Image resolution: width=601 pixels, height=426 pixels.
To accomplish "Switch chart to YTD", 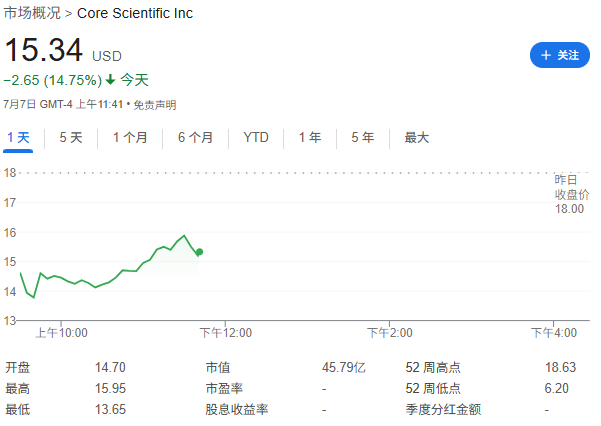I will point(256,137).
